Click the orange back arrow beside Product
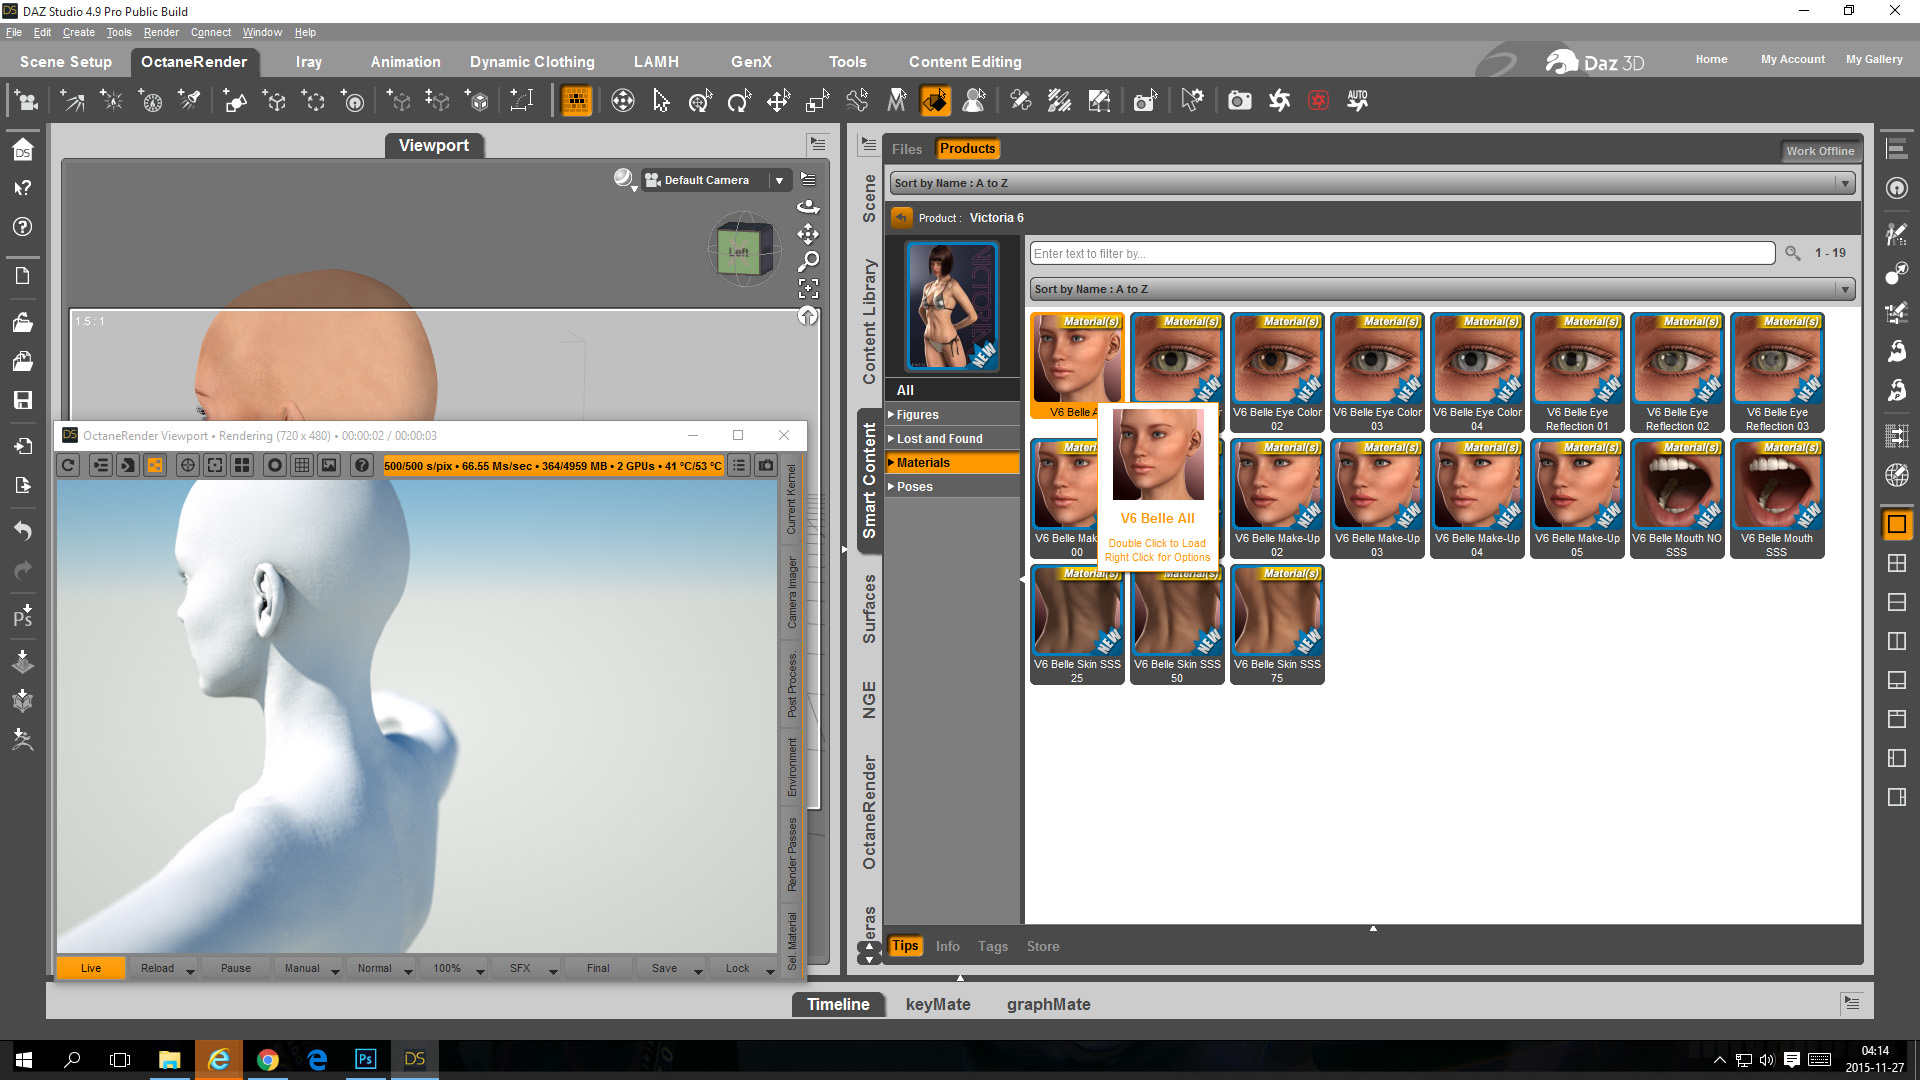 coord(902,218)
